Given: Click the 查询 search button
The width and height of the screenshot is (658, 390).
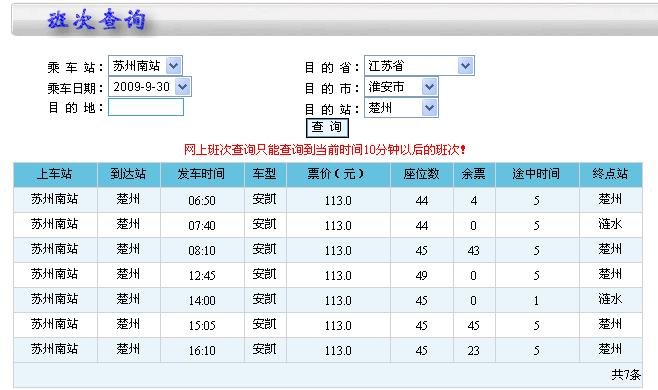Looking at the screenshot, I should [327, 127].
